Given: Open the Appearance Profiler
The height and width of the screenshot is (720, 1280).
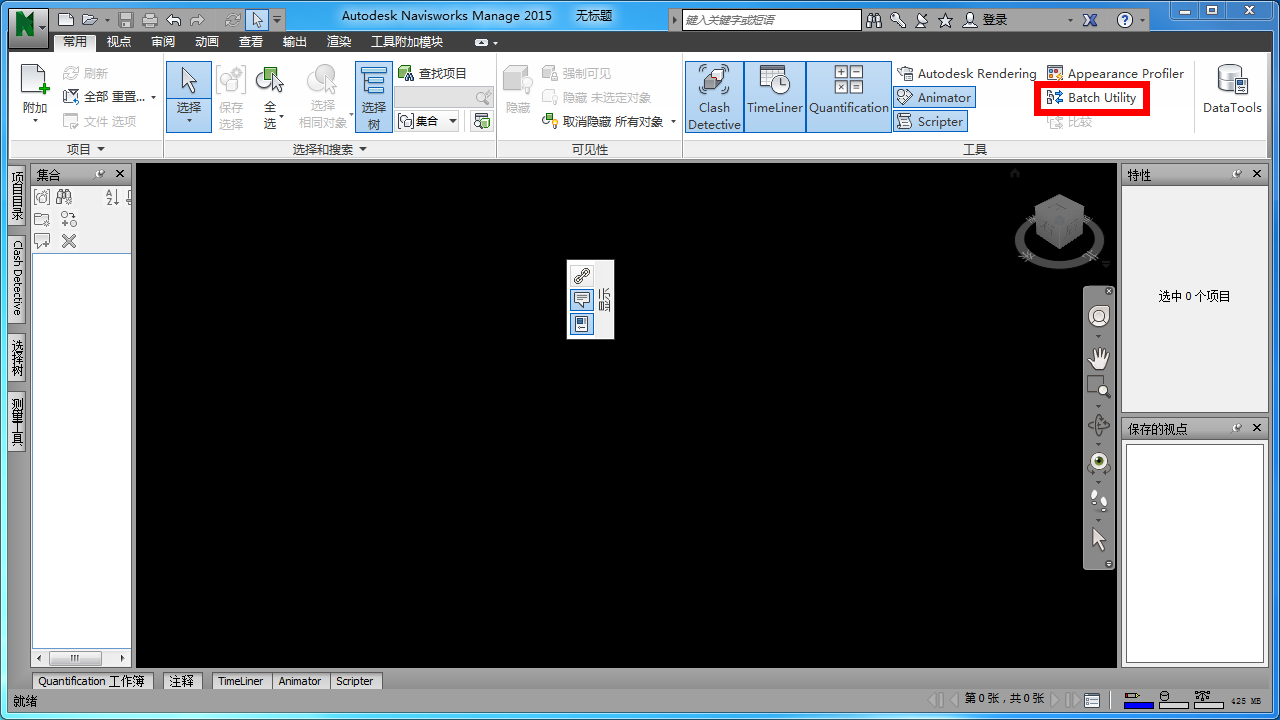Looking at the screenshot, I should point(1115,73).
